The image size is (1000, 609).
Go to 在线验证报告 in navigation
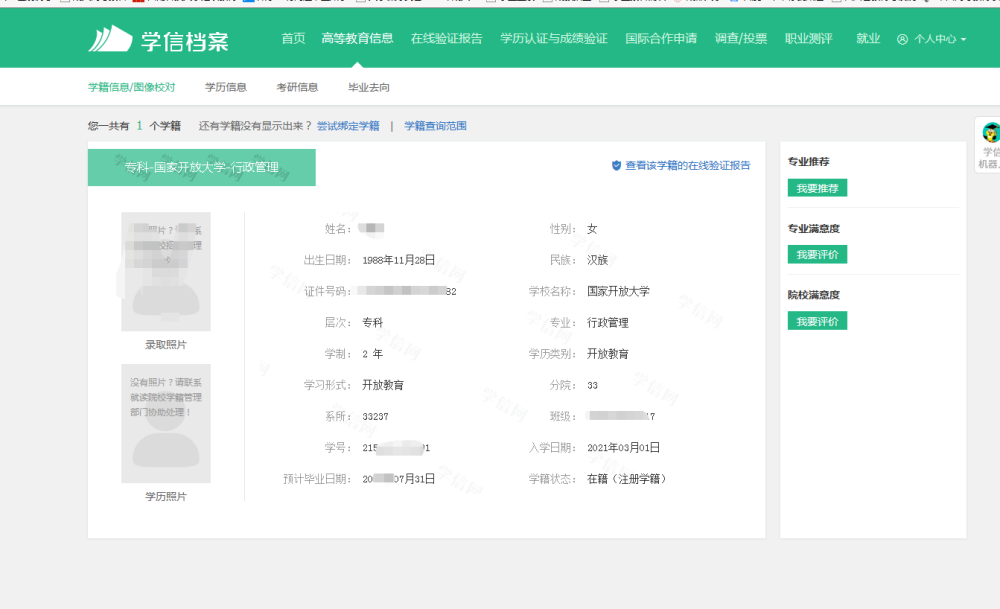(446, 39)
